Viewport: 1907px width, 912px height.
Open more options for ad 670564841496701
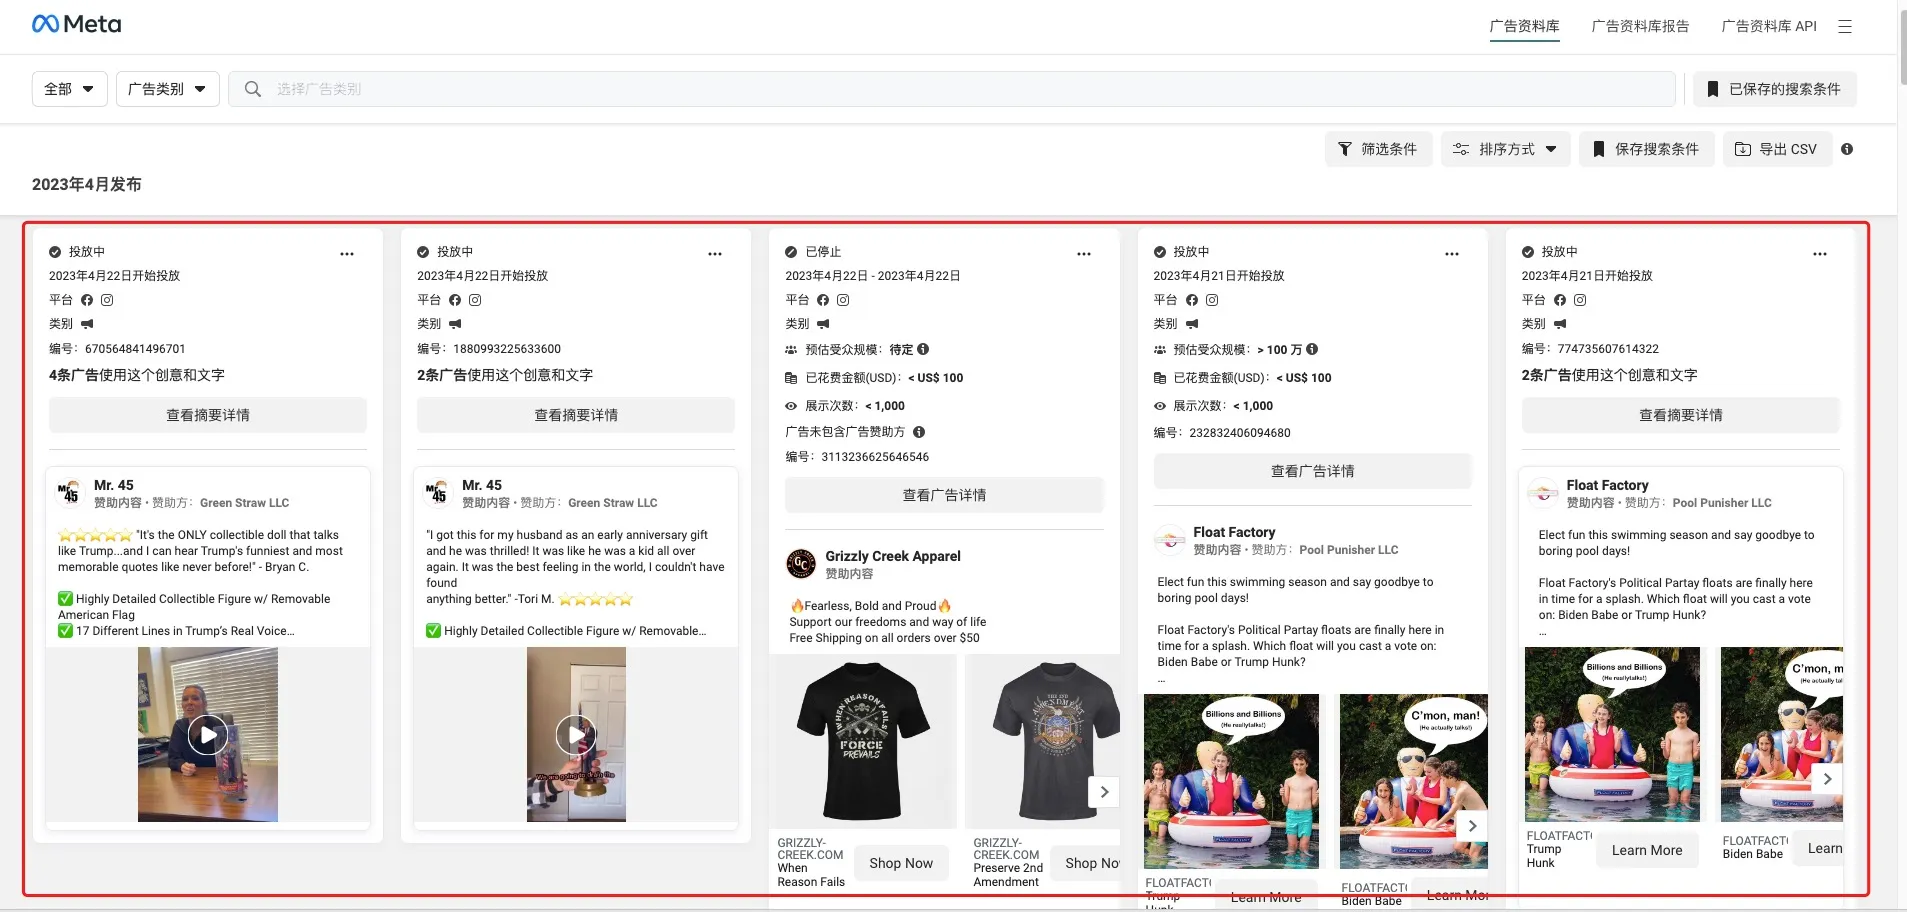click(347, 254)
